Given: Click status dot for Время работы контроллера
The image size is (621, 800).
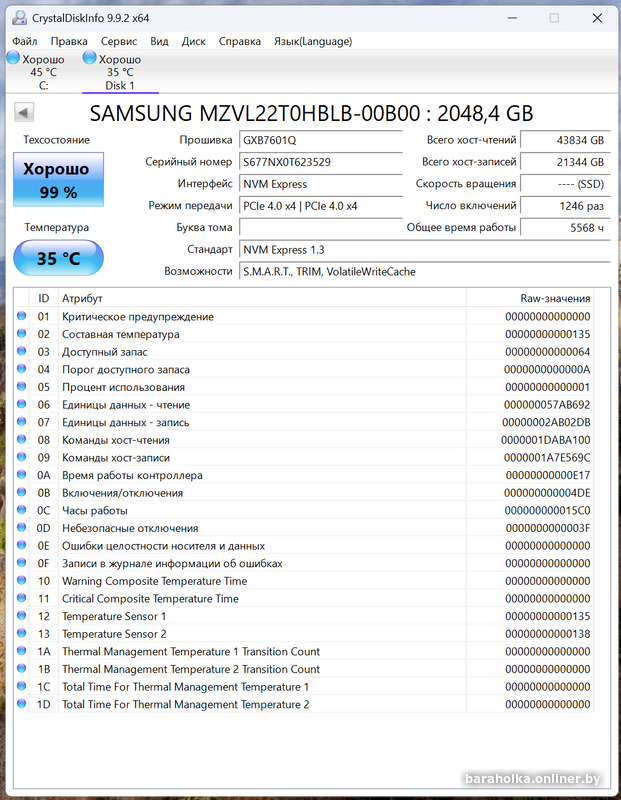Looking at the screenshot, I should (21, 474).
